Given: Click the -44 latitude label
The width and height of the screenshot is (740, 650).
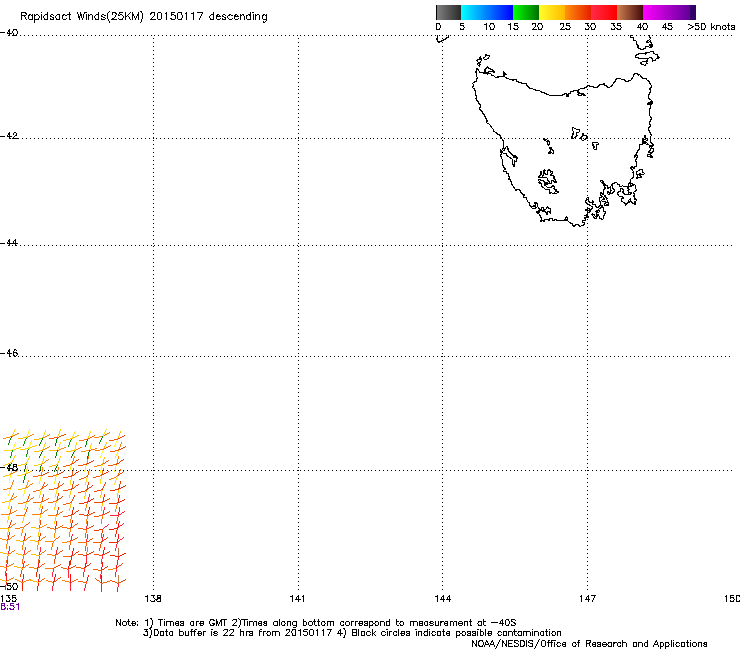Looking at the screenshot, I should coord(9,243).
